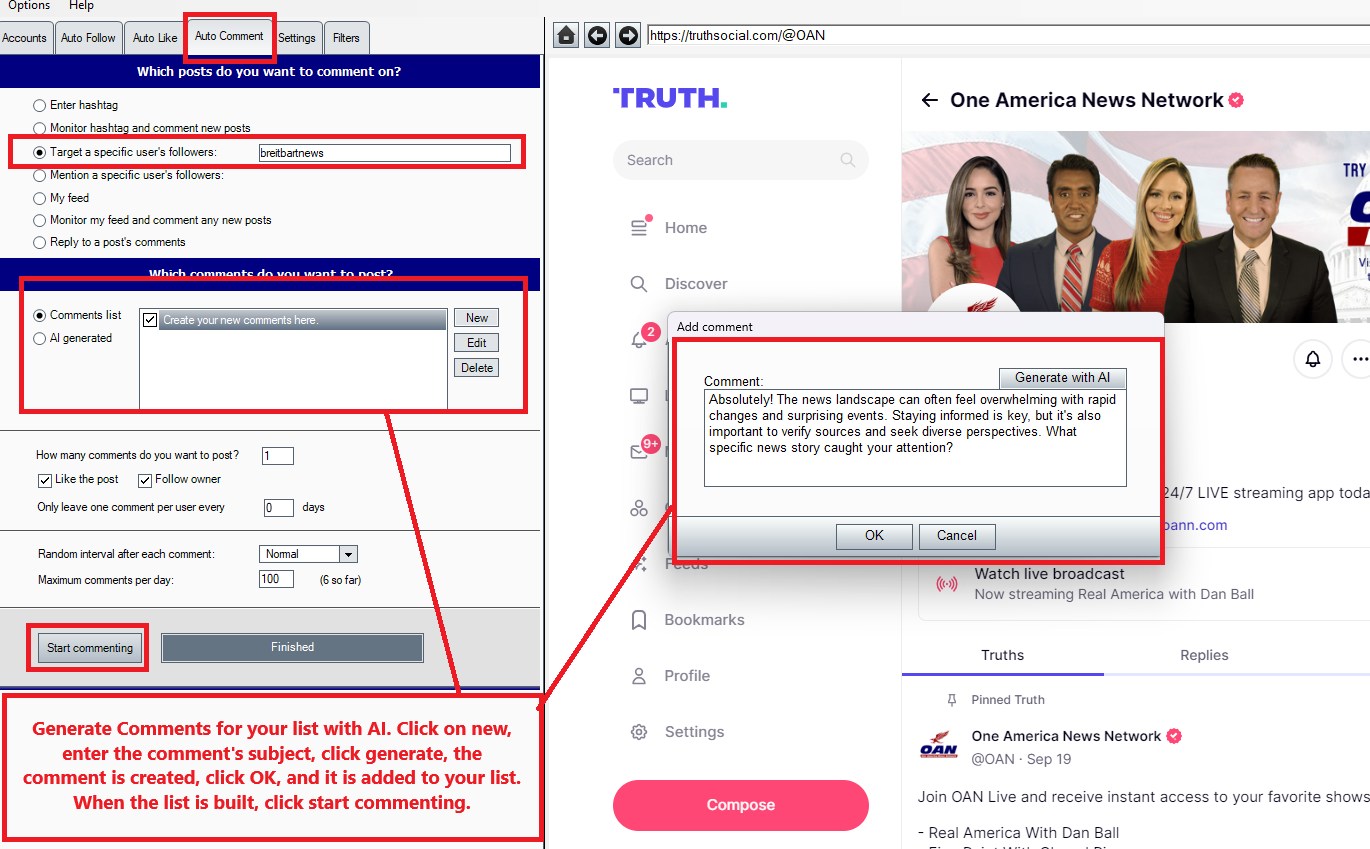This screenshot has height=849, width=1370.
Task: Go back with the browser back arrow
Action: [x=597, y=35]
